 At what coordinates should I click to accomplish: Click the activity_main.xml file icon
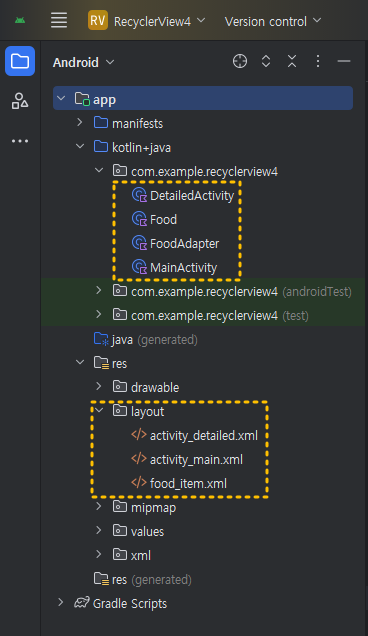click(139, 459)
